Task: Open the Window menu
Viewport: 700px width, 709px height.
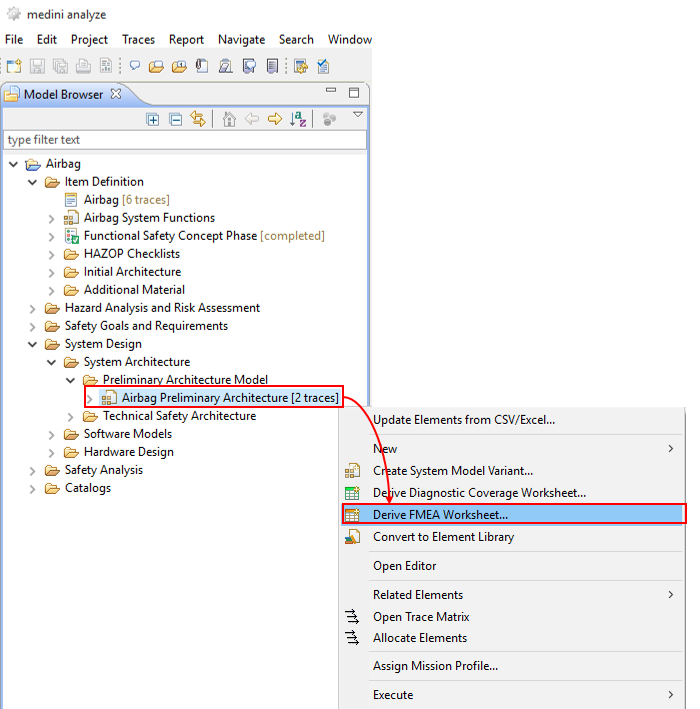Action: coord(350,40)
